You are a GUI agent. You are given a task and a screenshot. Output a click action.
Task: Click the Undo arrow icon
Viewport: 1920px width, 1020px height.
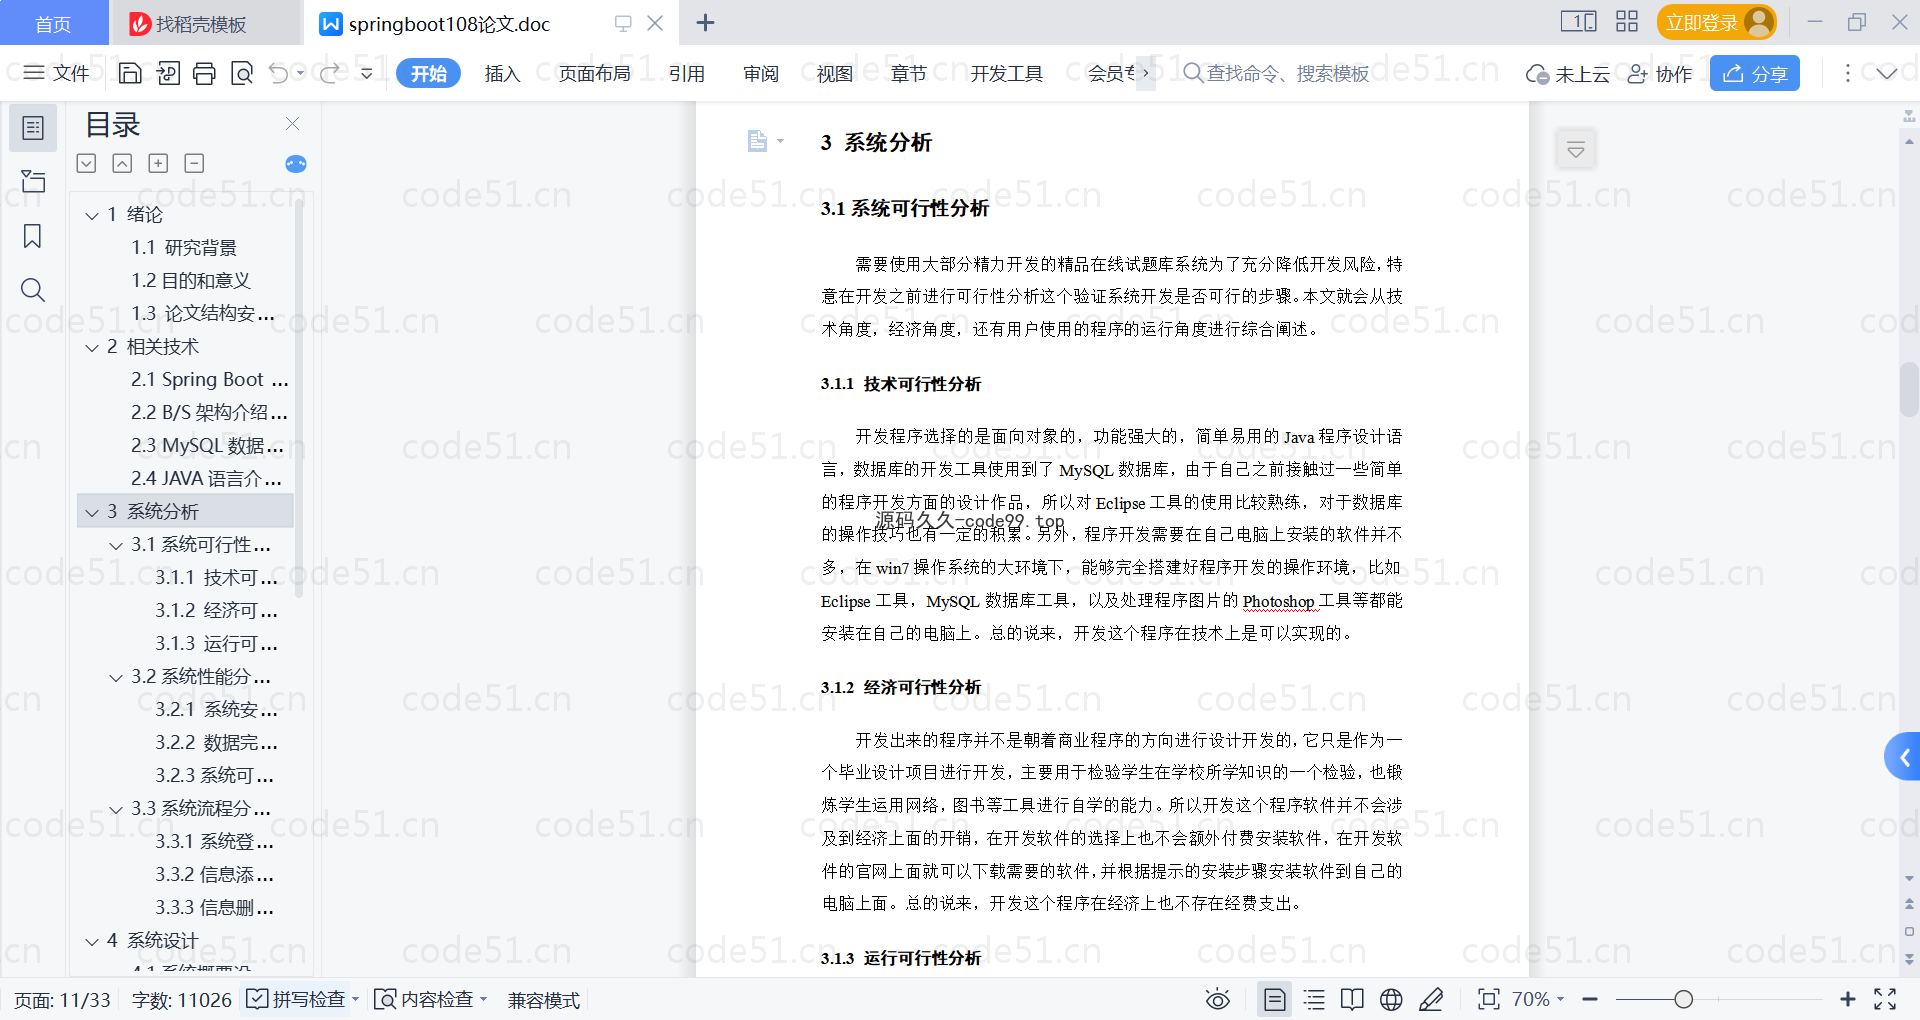coord(279,73)
